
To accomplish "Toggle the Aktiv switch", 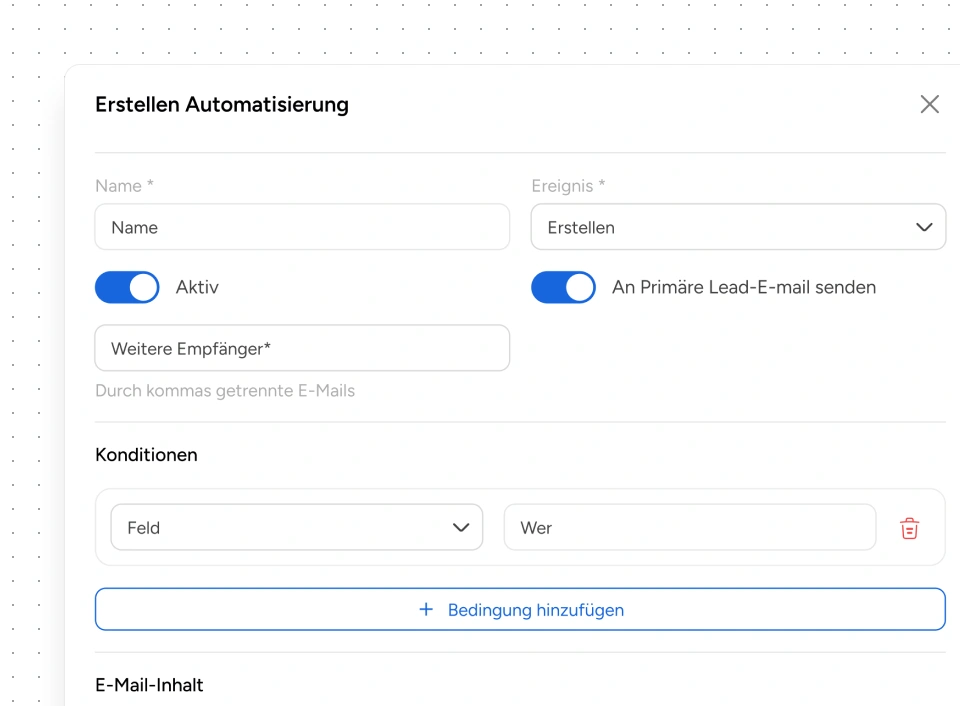I will point(127,287).
